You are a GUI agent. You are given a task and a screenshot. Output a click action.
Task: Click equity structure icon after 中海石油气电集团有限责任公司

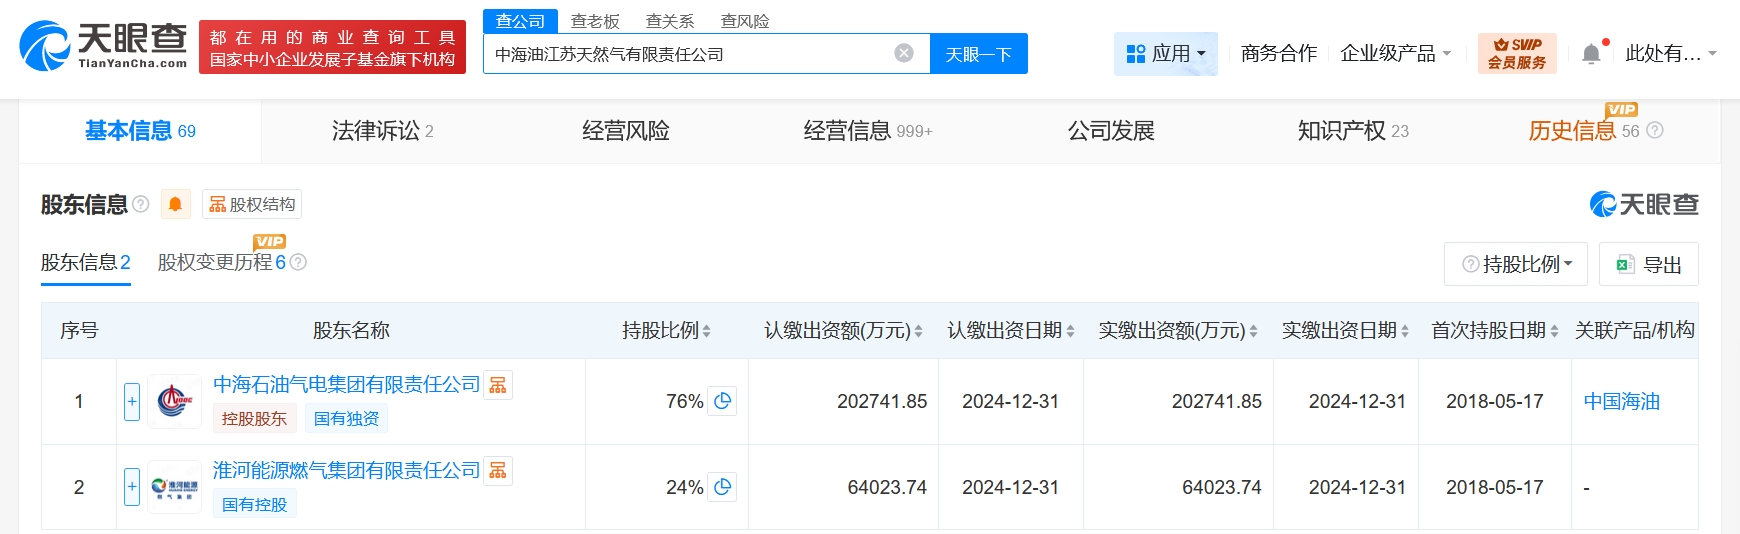tap(498, 385)
